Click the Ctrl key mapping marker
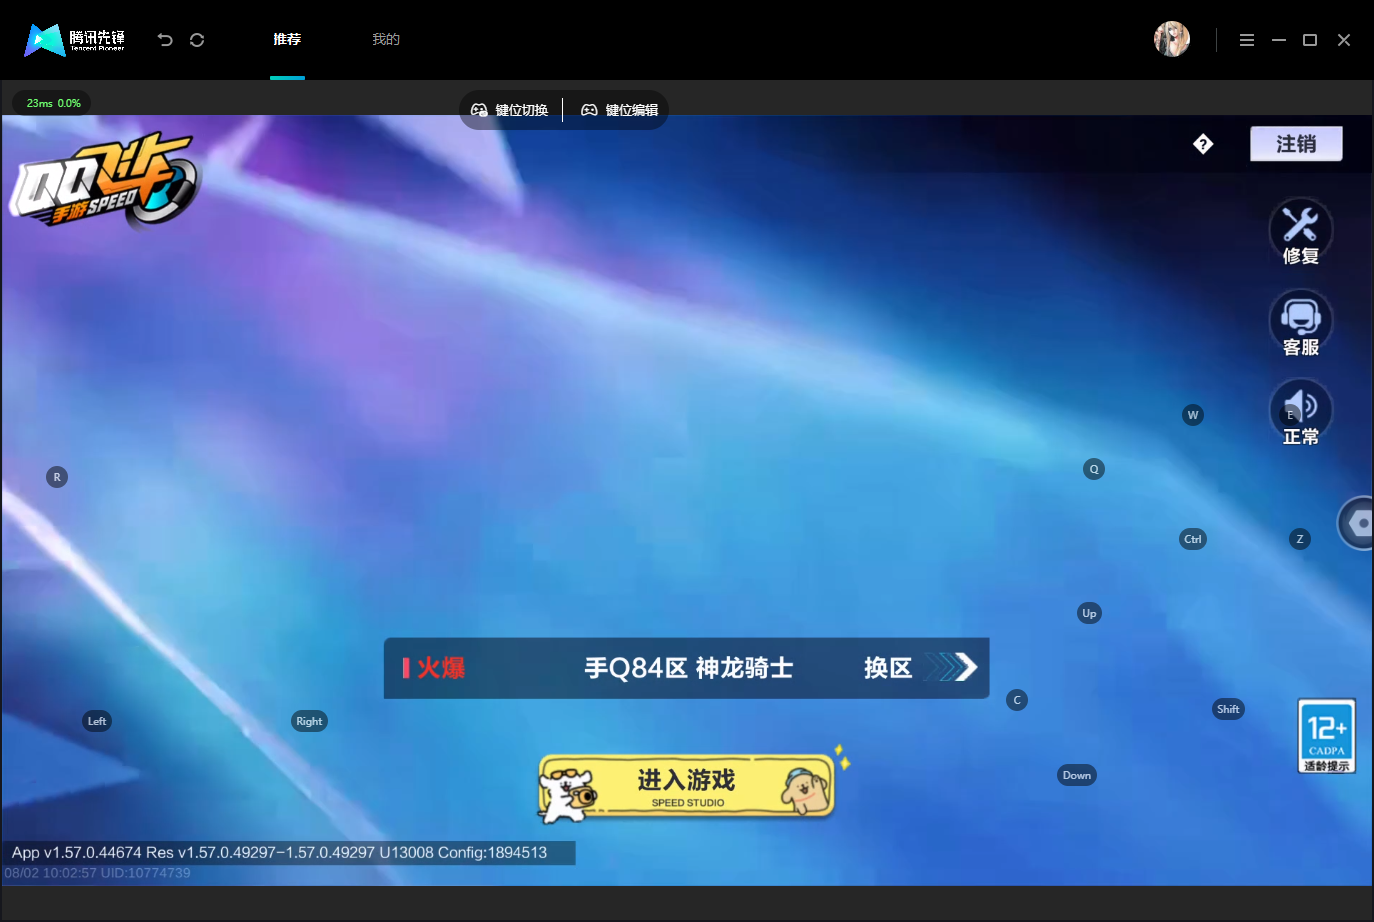Viewport: 1374px width, 922px height. [x=1193, y=539]
